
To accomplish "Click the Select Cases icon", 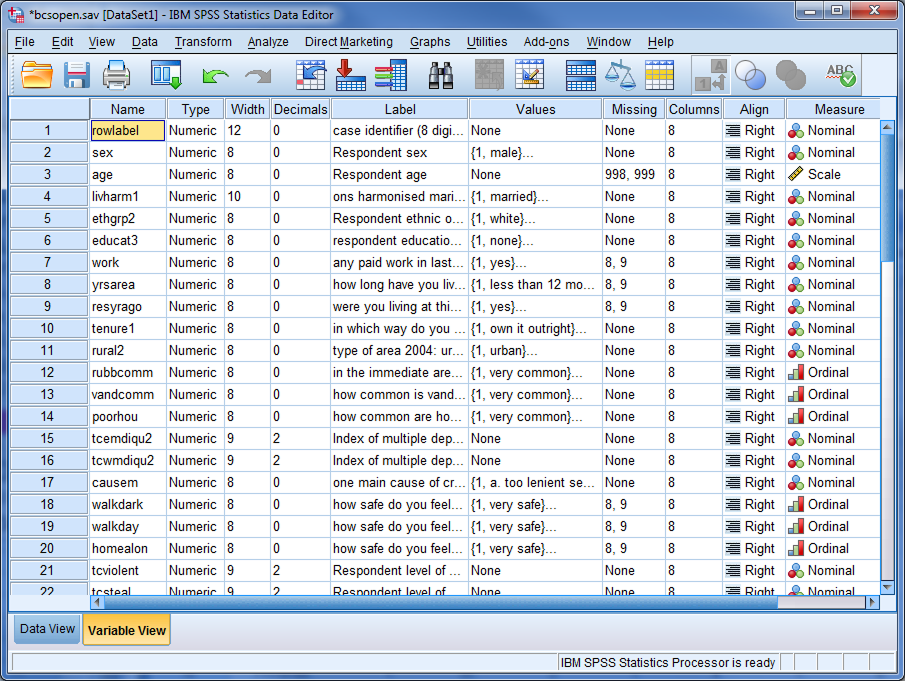I will click(660, 75).
